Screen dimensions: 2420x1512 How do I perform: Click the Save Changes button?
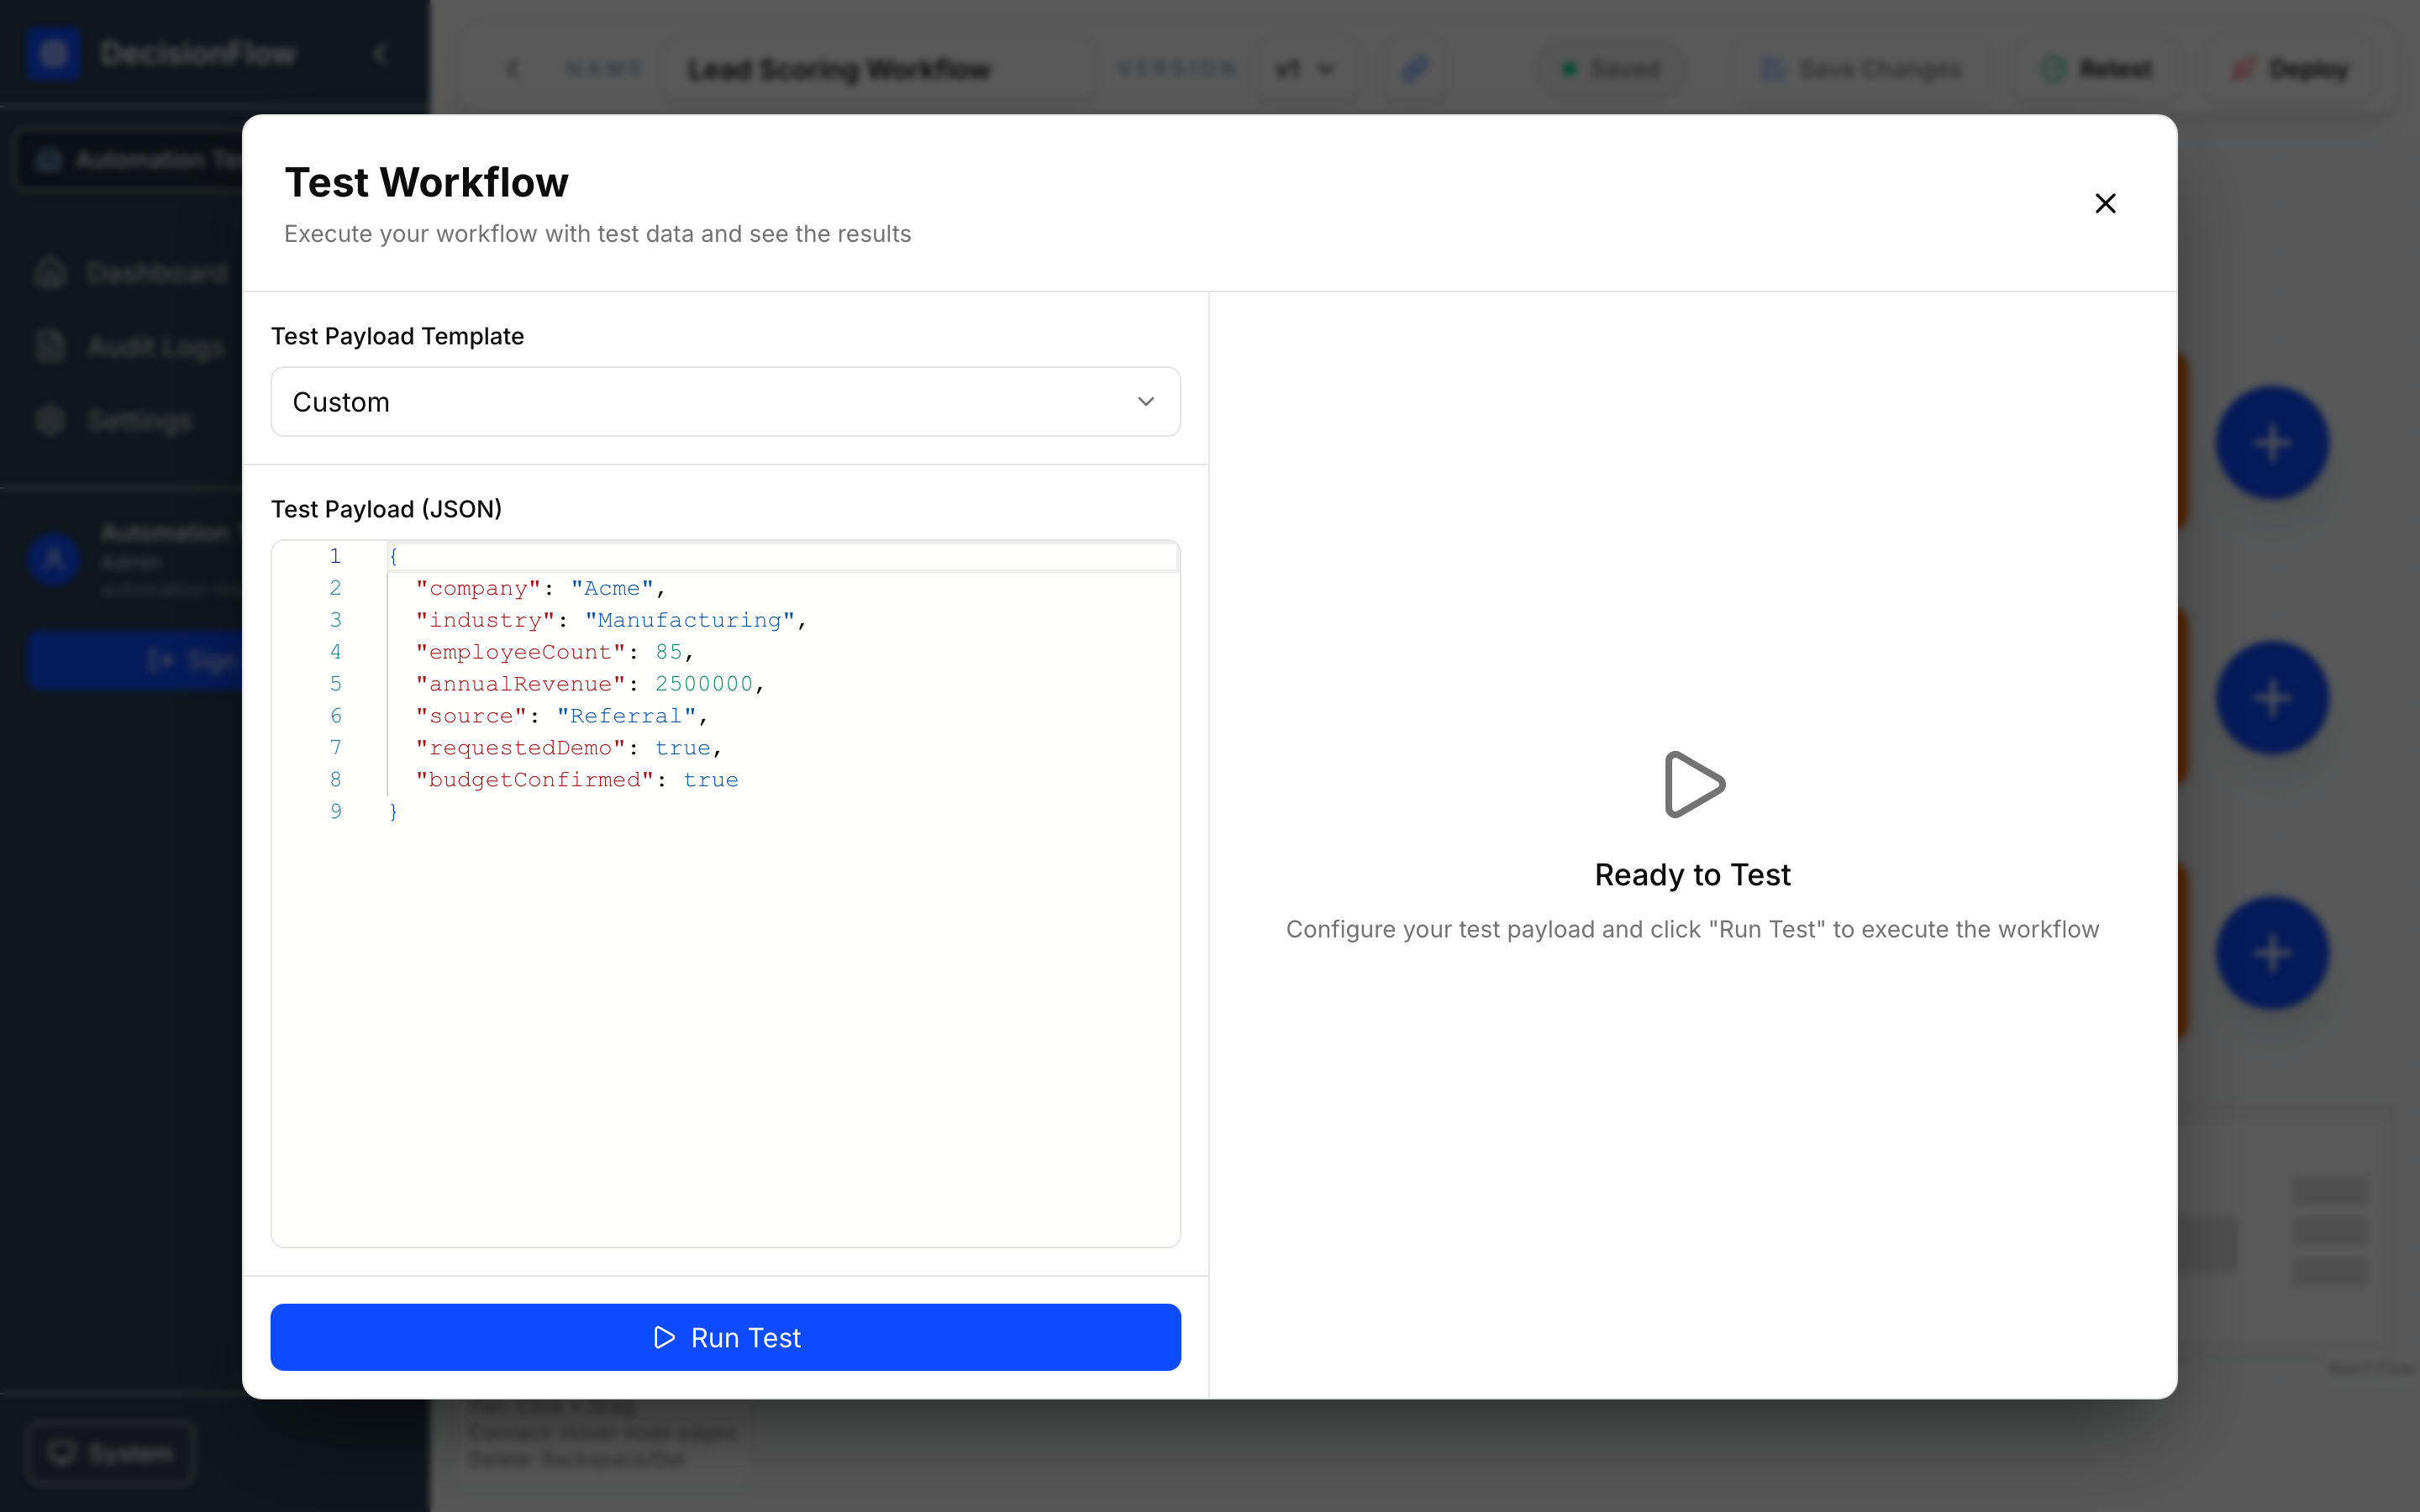(x=1861, y=69)
